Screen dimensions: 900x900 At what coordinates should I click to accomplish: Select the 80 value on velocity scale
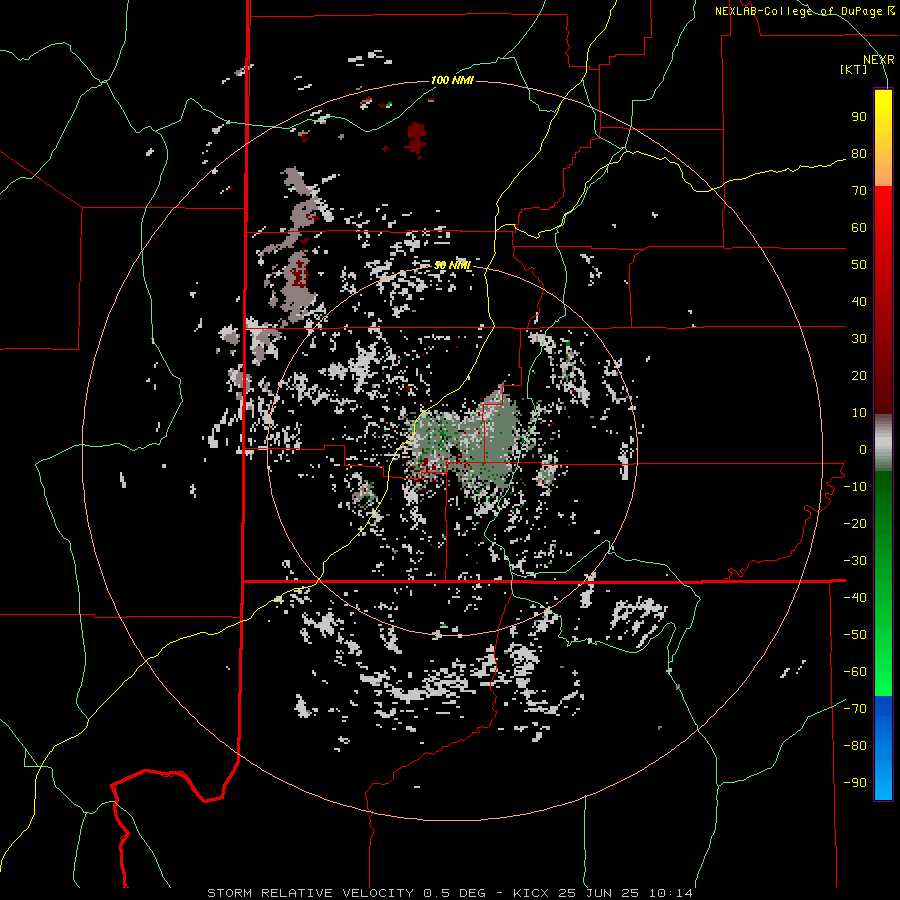pyautogui.click(x=859, y=154)
